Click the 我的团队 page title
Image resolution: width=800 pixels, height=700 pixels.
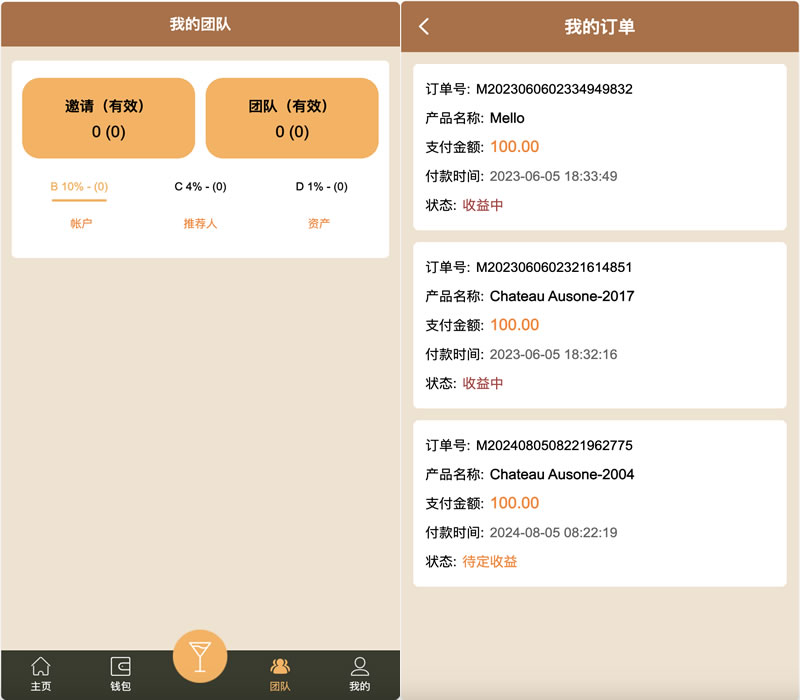(x=200, y=24)
